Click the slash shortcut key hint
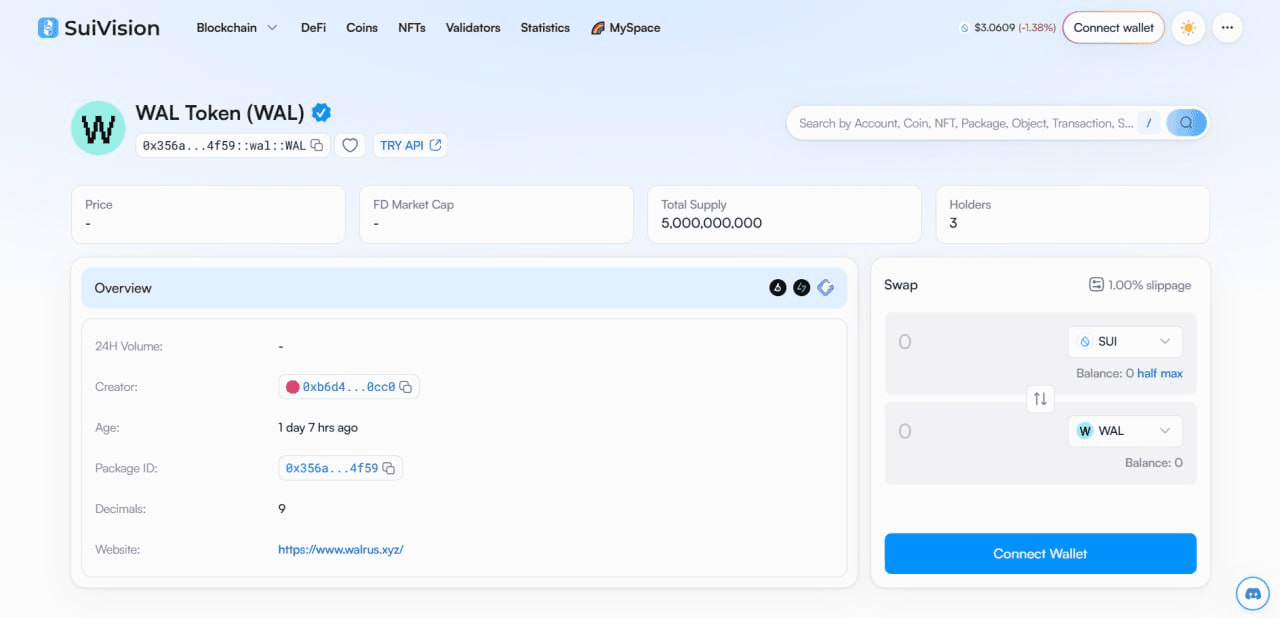 coord(1150,123)
